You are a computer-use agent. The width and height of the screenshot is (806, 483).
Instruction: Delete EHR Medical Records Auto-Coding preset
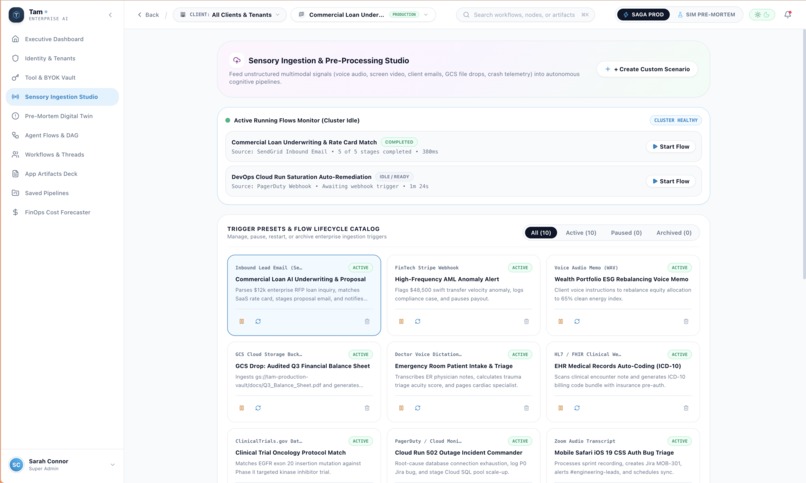click(686, 408)
